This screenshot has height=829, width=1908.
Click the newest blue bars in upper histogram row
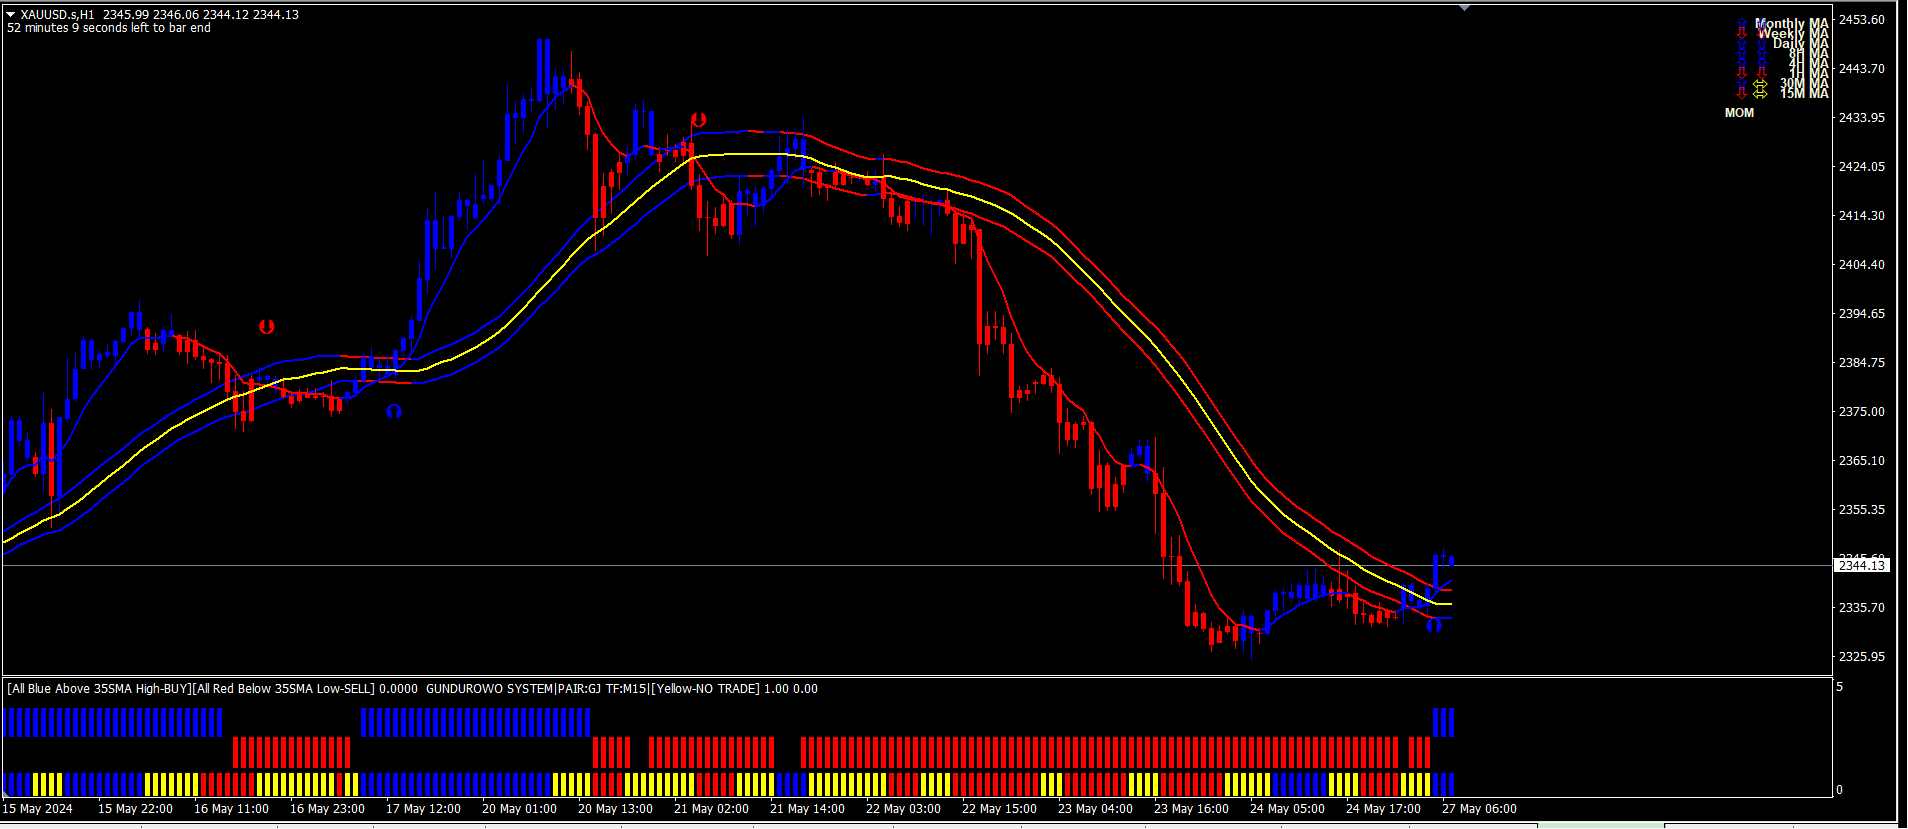click(x=1443, y=723)
